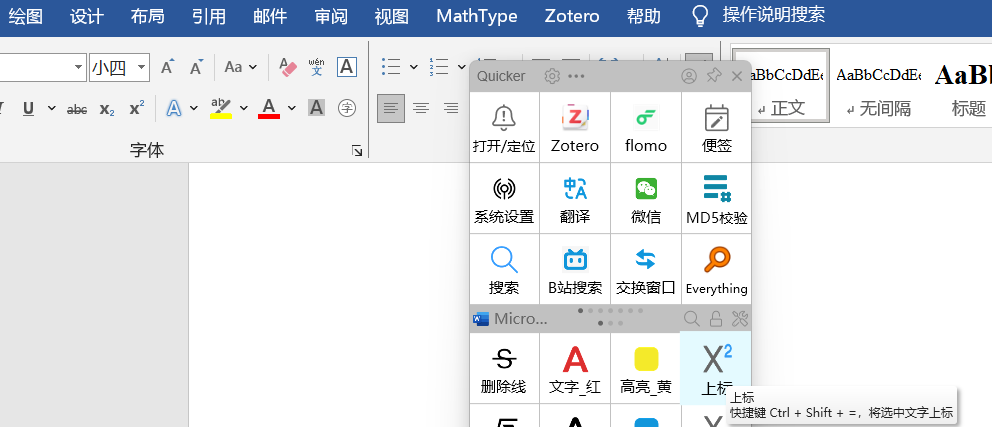Expand the font name dropdown arrow
Viewport: 992px width, 427px height.
(x=78, y=67)
